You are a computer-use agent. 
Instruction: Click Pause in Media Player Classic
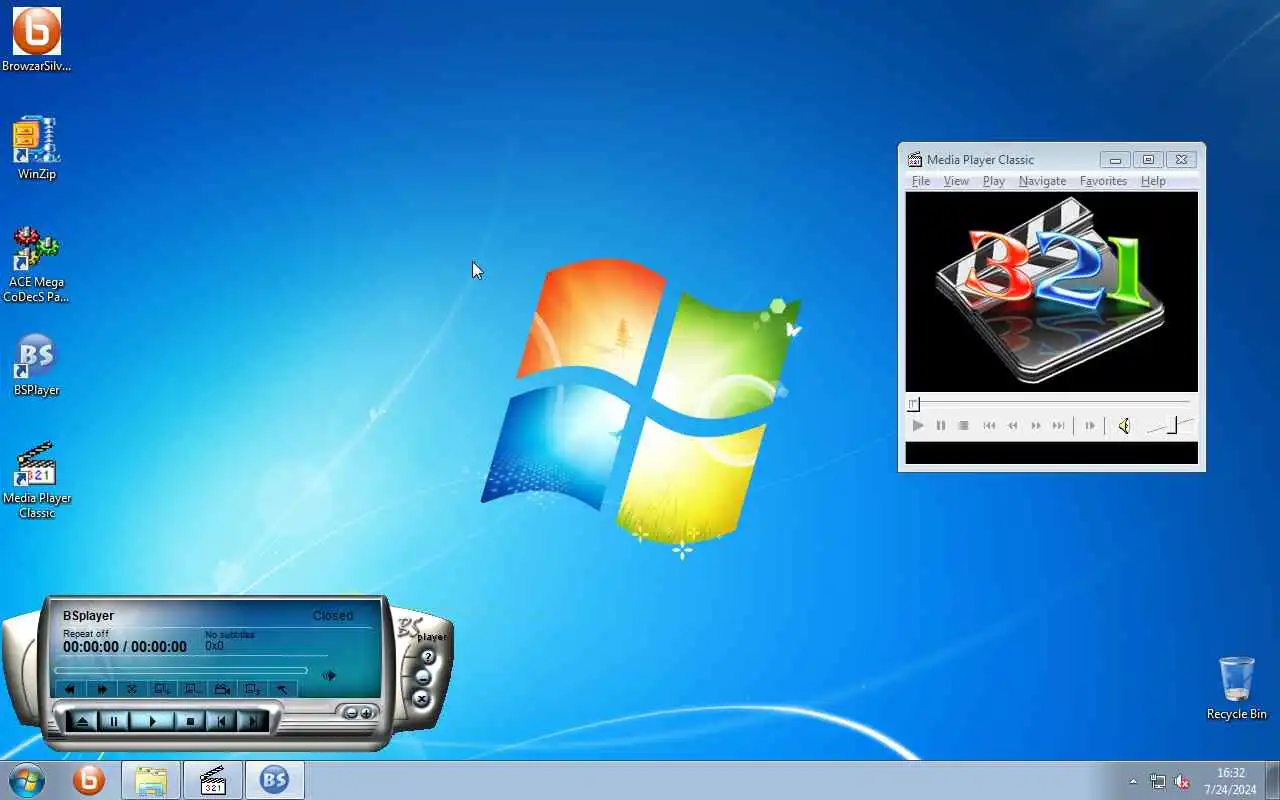pos(941,426)
